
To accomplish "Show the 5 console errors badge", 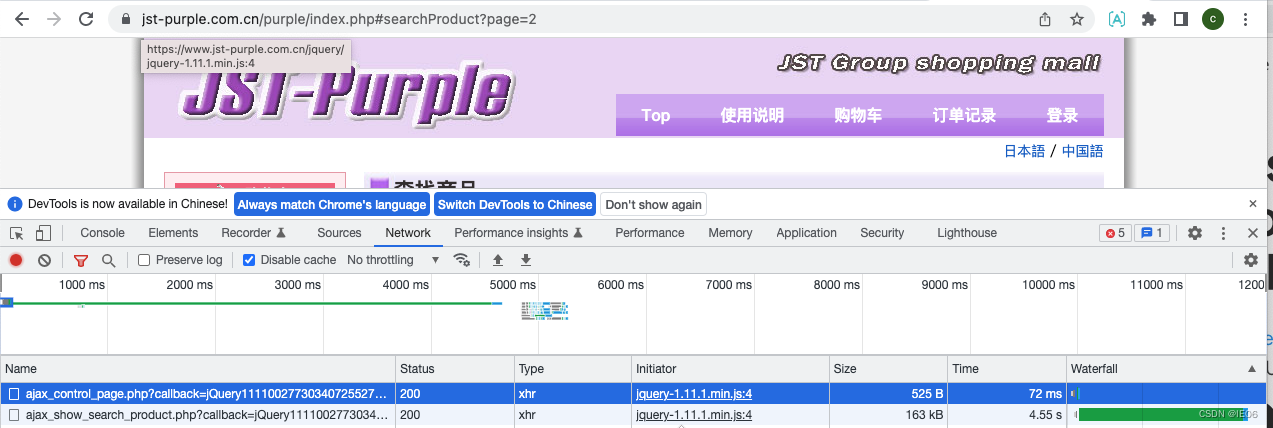I will pos(1115,233).
